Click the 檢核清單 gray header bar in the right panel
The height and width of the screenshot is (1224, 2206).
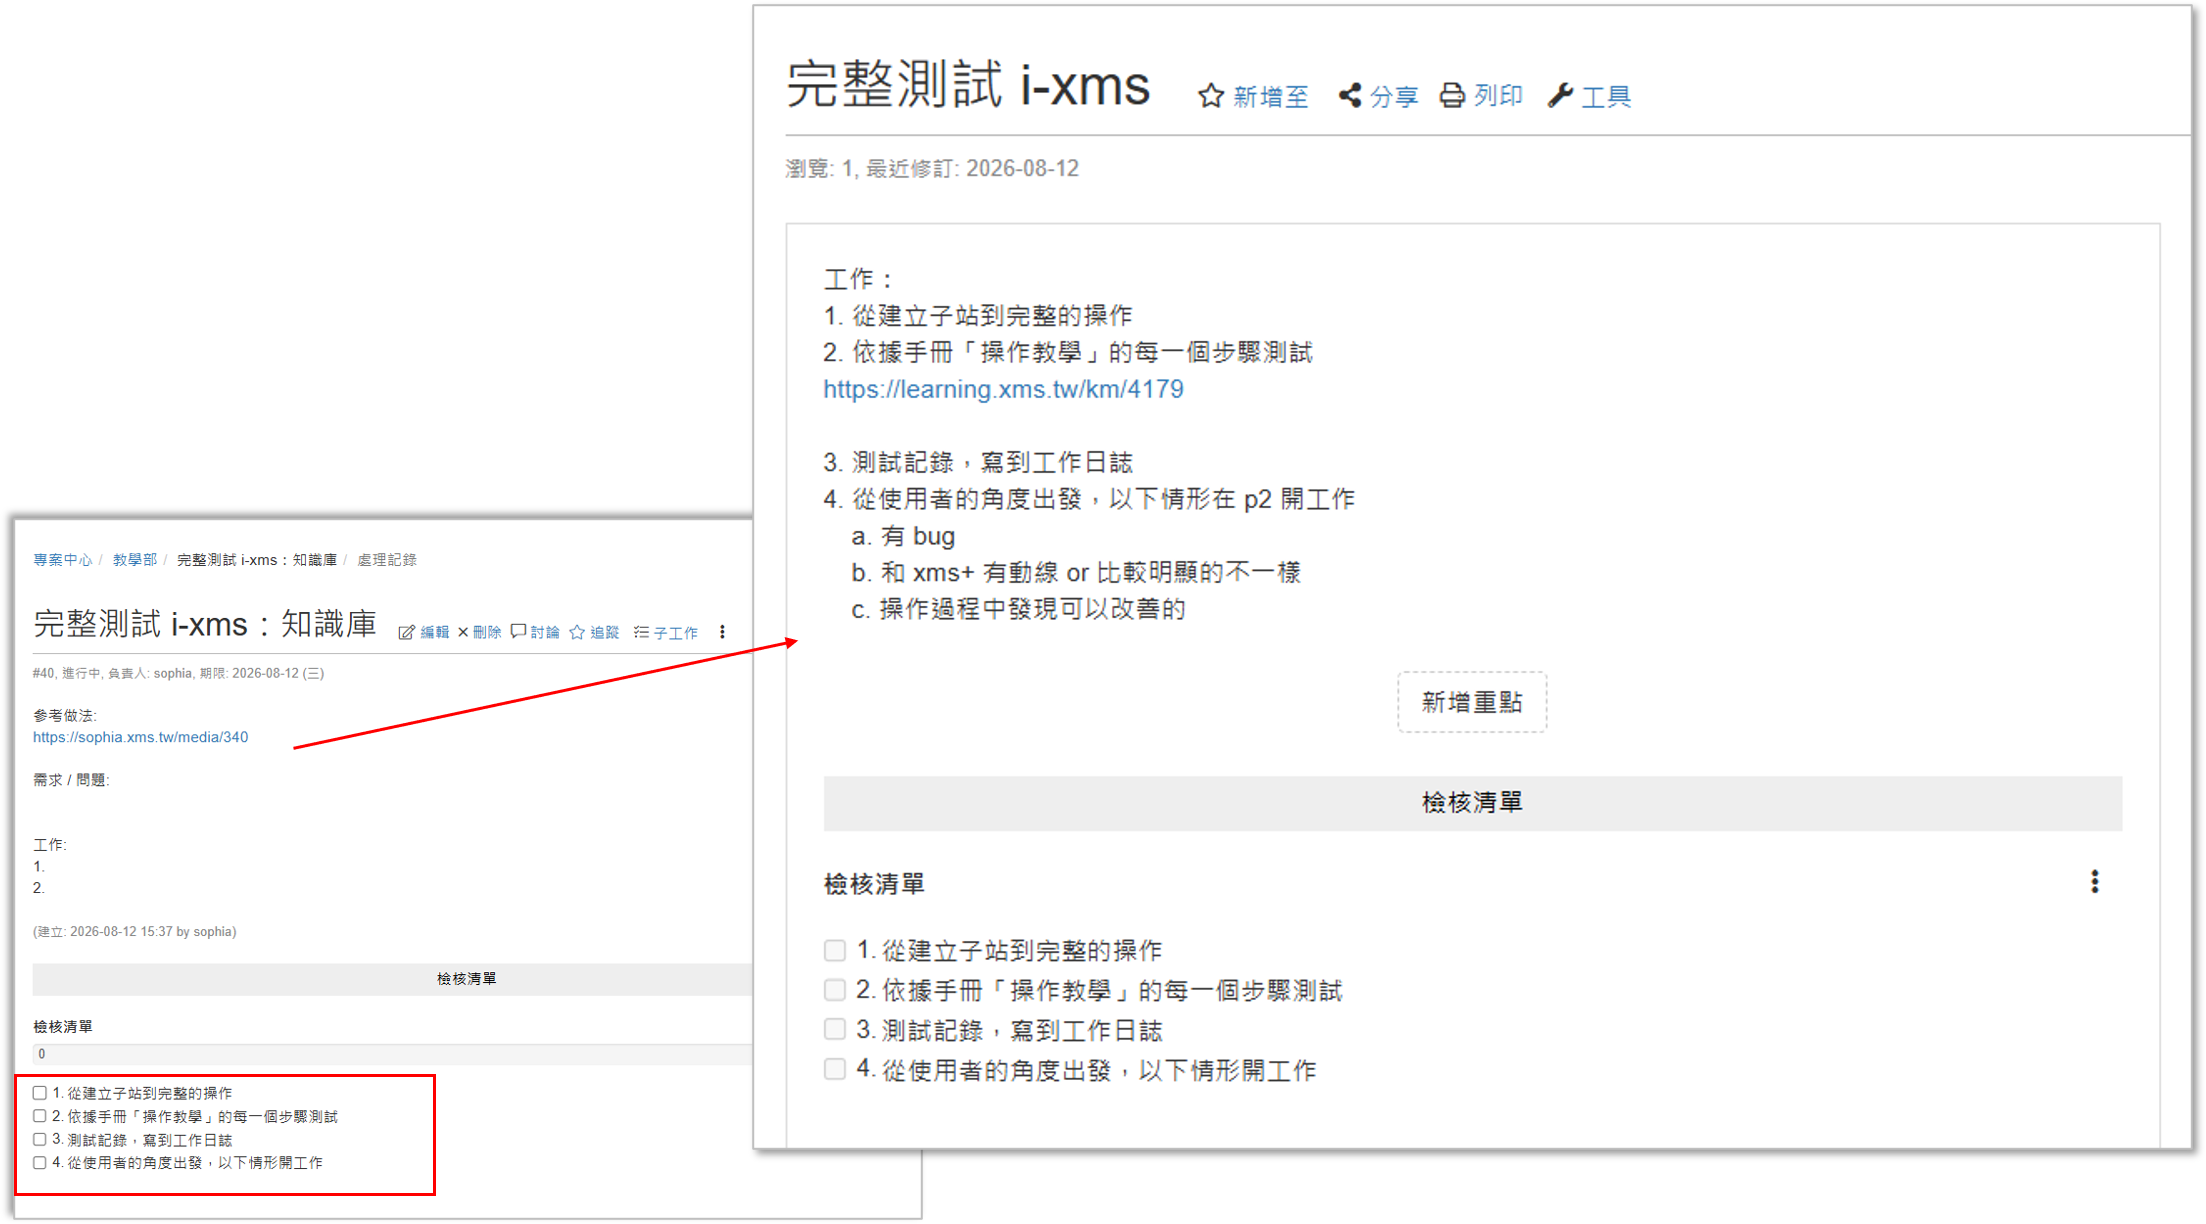tap(1472, 803)
